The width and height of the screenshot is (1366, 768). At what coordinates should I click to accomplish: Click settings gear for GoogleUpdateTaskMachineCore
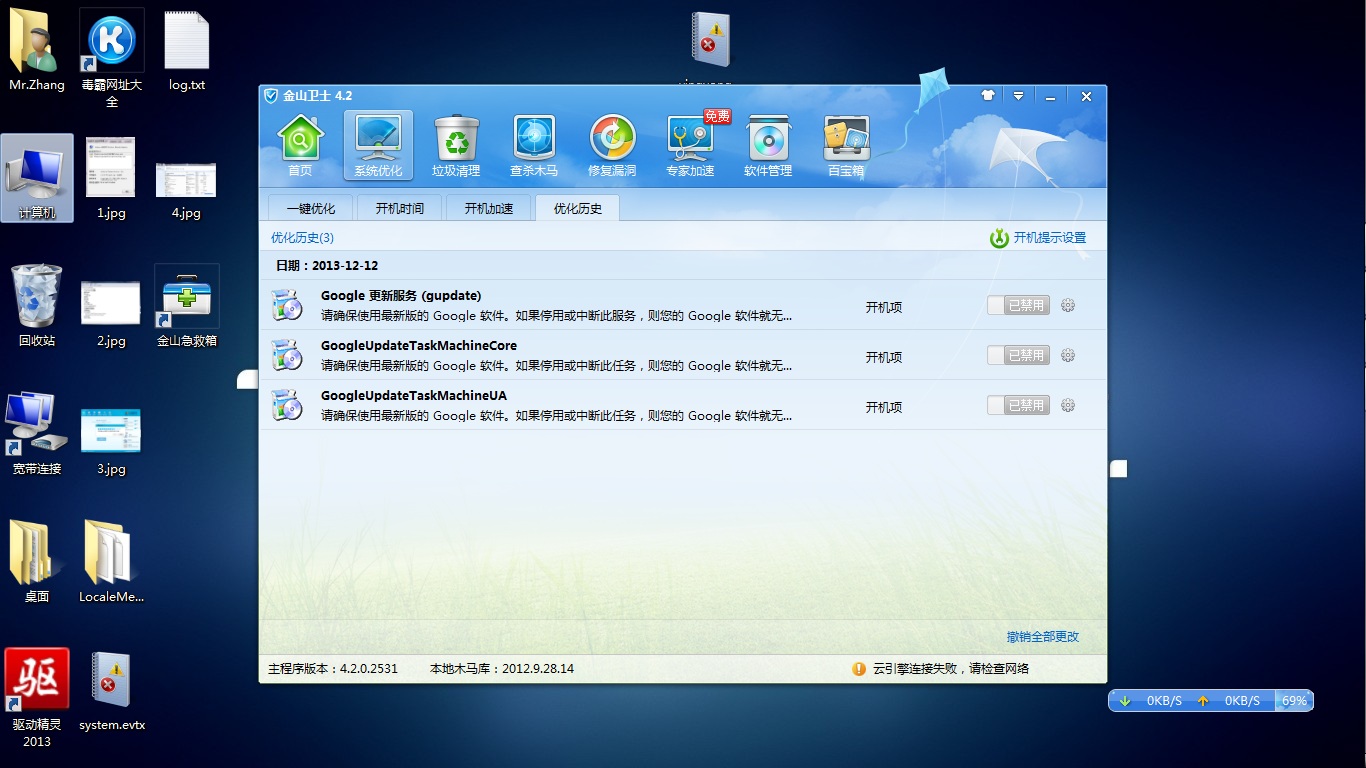coord(1068,355)
